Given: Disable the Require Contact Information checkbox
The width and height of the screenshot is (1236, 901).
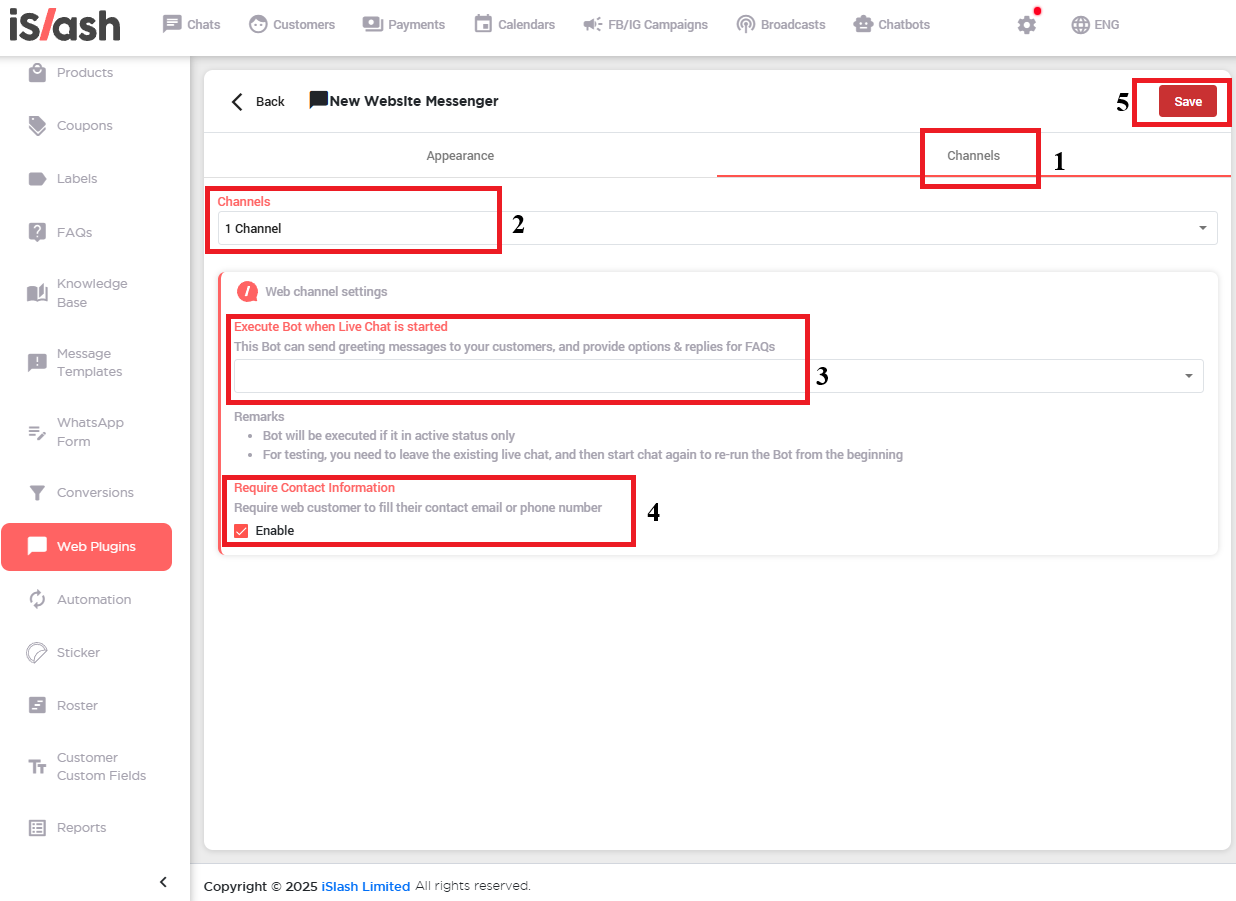Looking at the screenshot, I should pos(241,531).
